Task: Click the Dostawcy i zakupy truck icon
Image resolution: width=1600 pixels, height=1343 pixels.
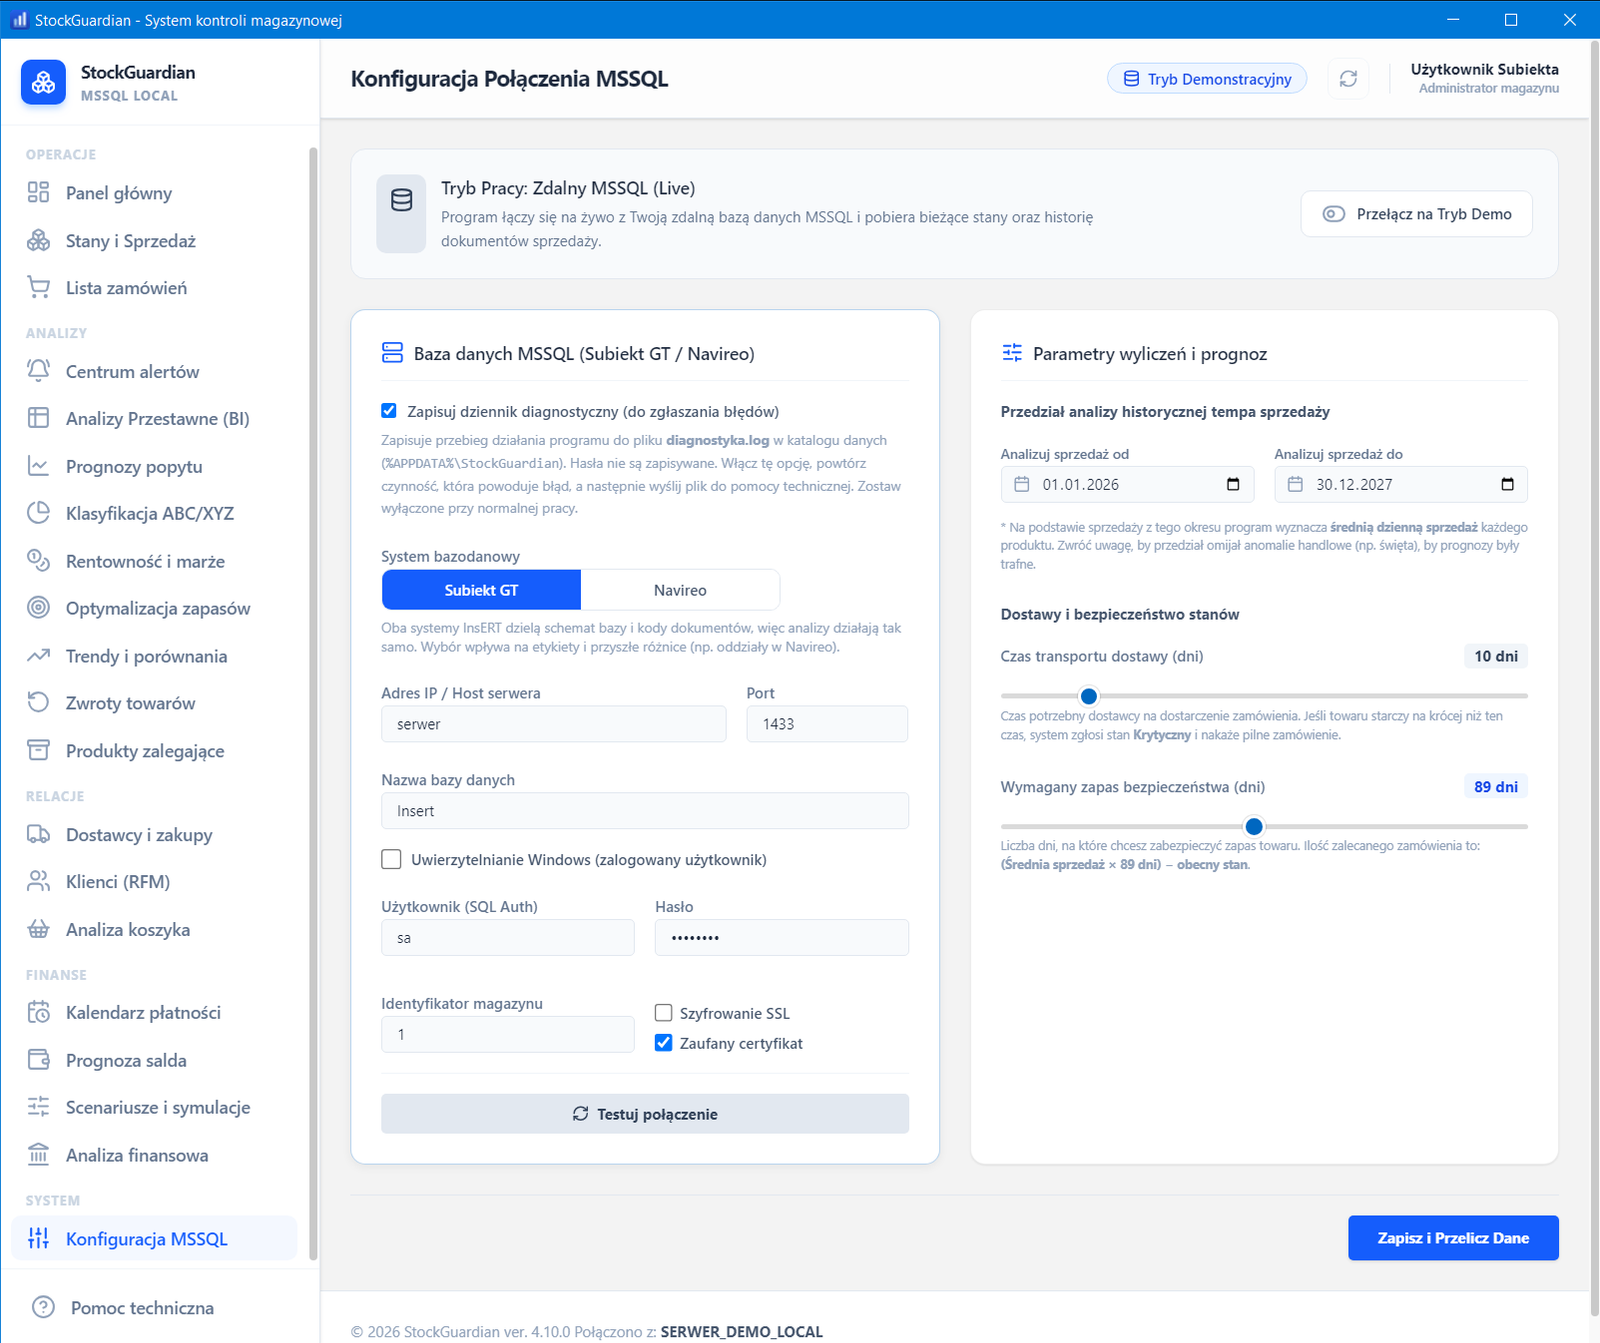Action: pyautogui.click(x=38, y=834)
